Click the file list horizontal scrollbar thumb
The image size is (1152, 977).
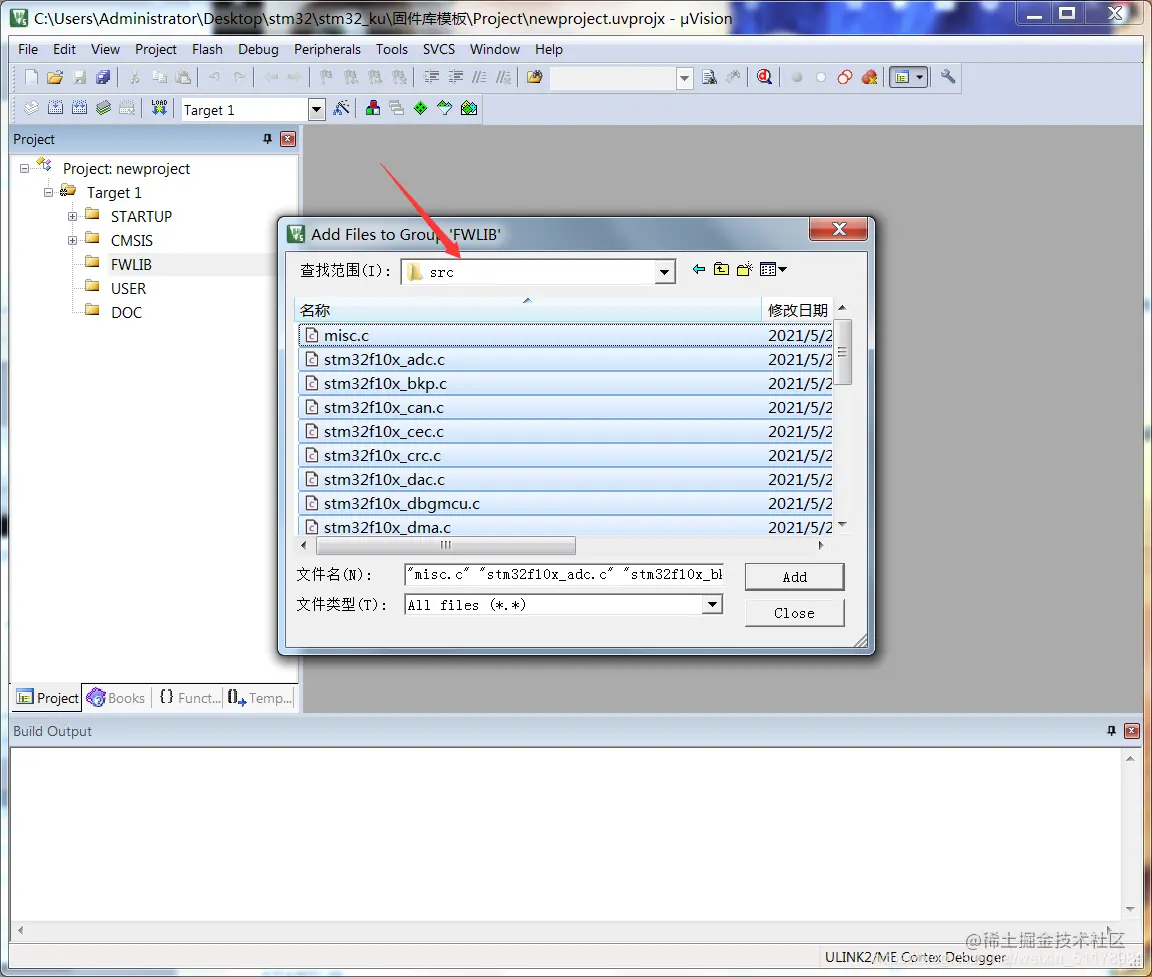click(x=445, y=545)
